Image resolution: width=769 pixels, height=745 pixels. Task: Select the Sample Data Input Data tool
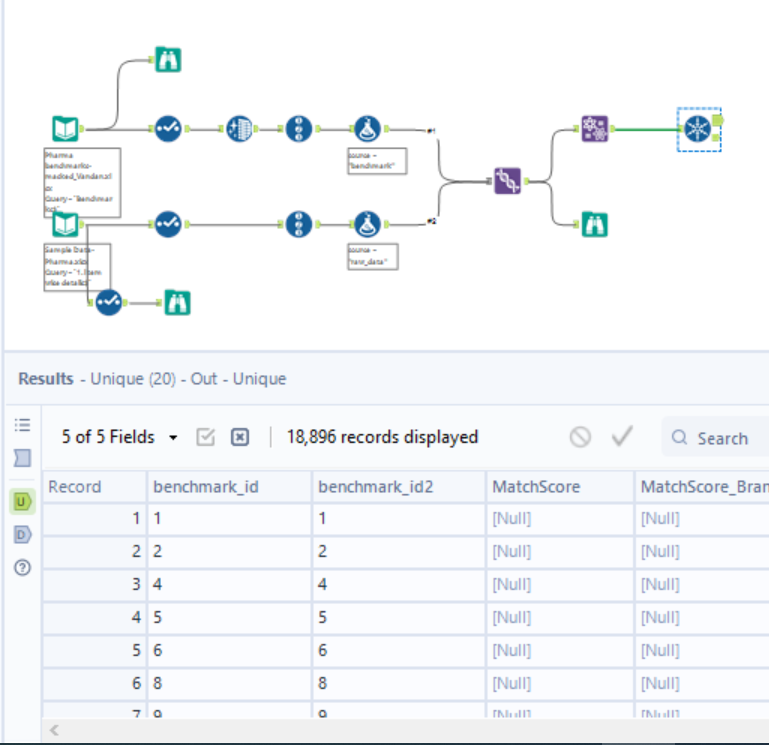tap(66, 224)
